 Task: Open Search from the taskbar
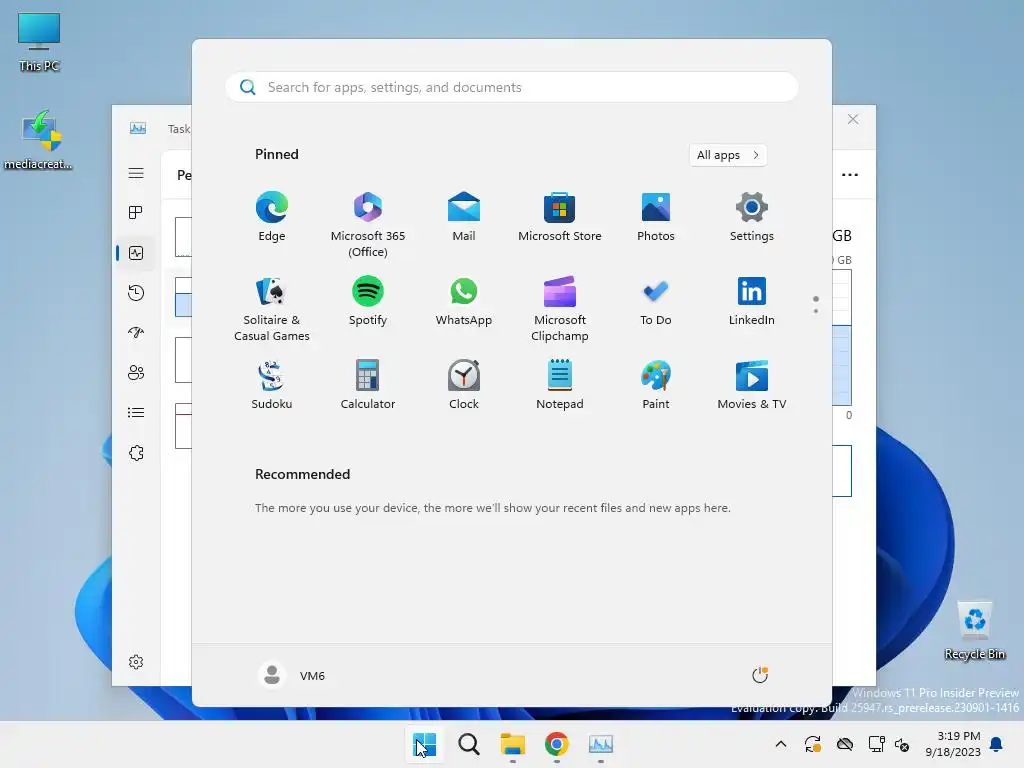pos(468,744)
